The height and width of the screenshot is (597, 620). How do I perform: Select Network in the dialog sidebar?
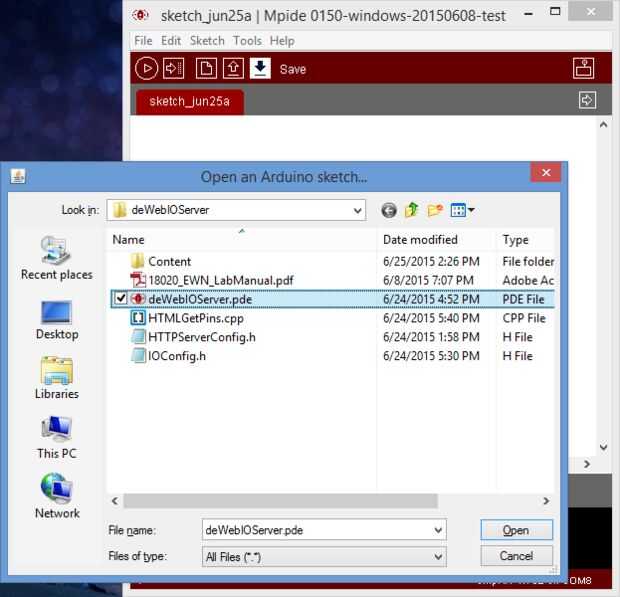pyautogui.click(x=57, y=496)
